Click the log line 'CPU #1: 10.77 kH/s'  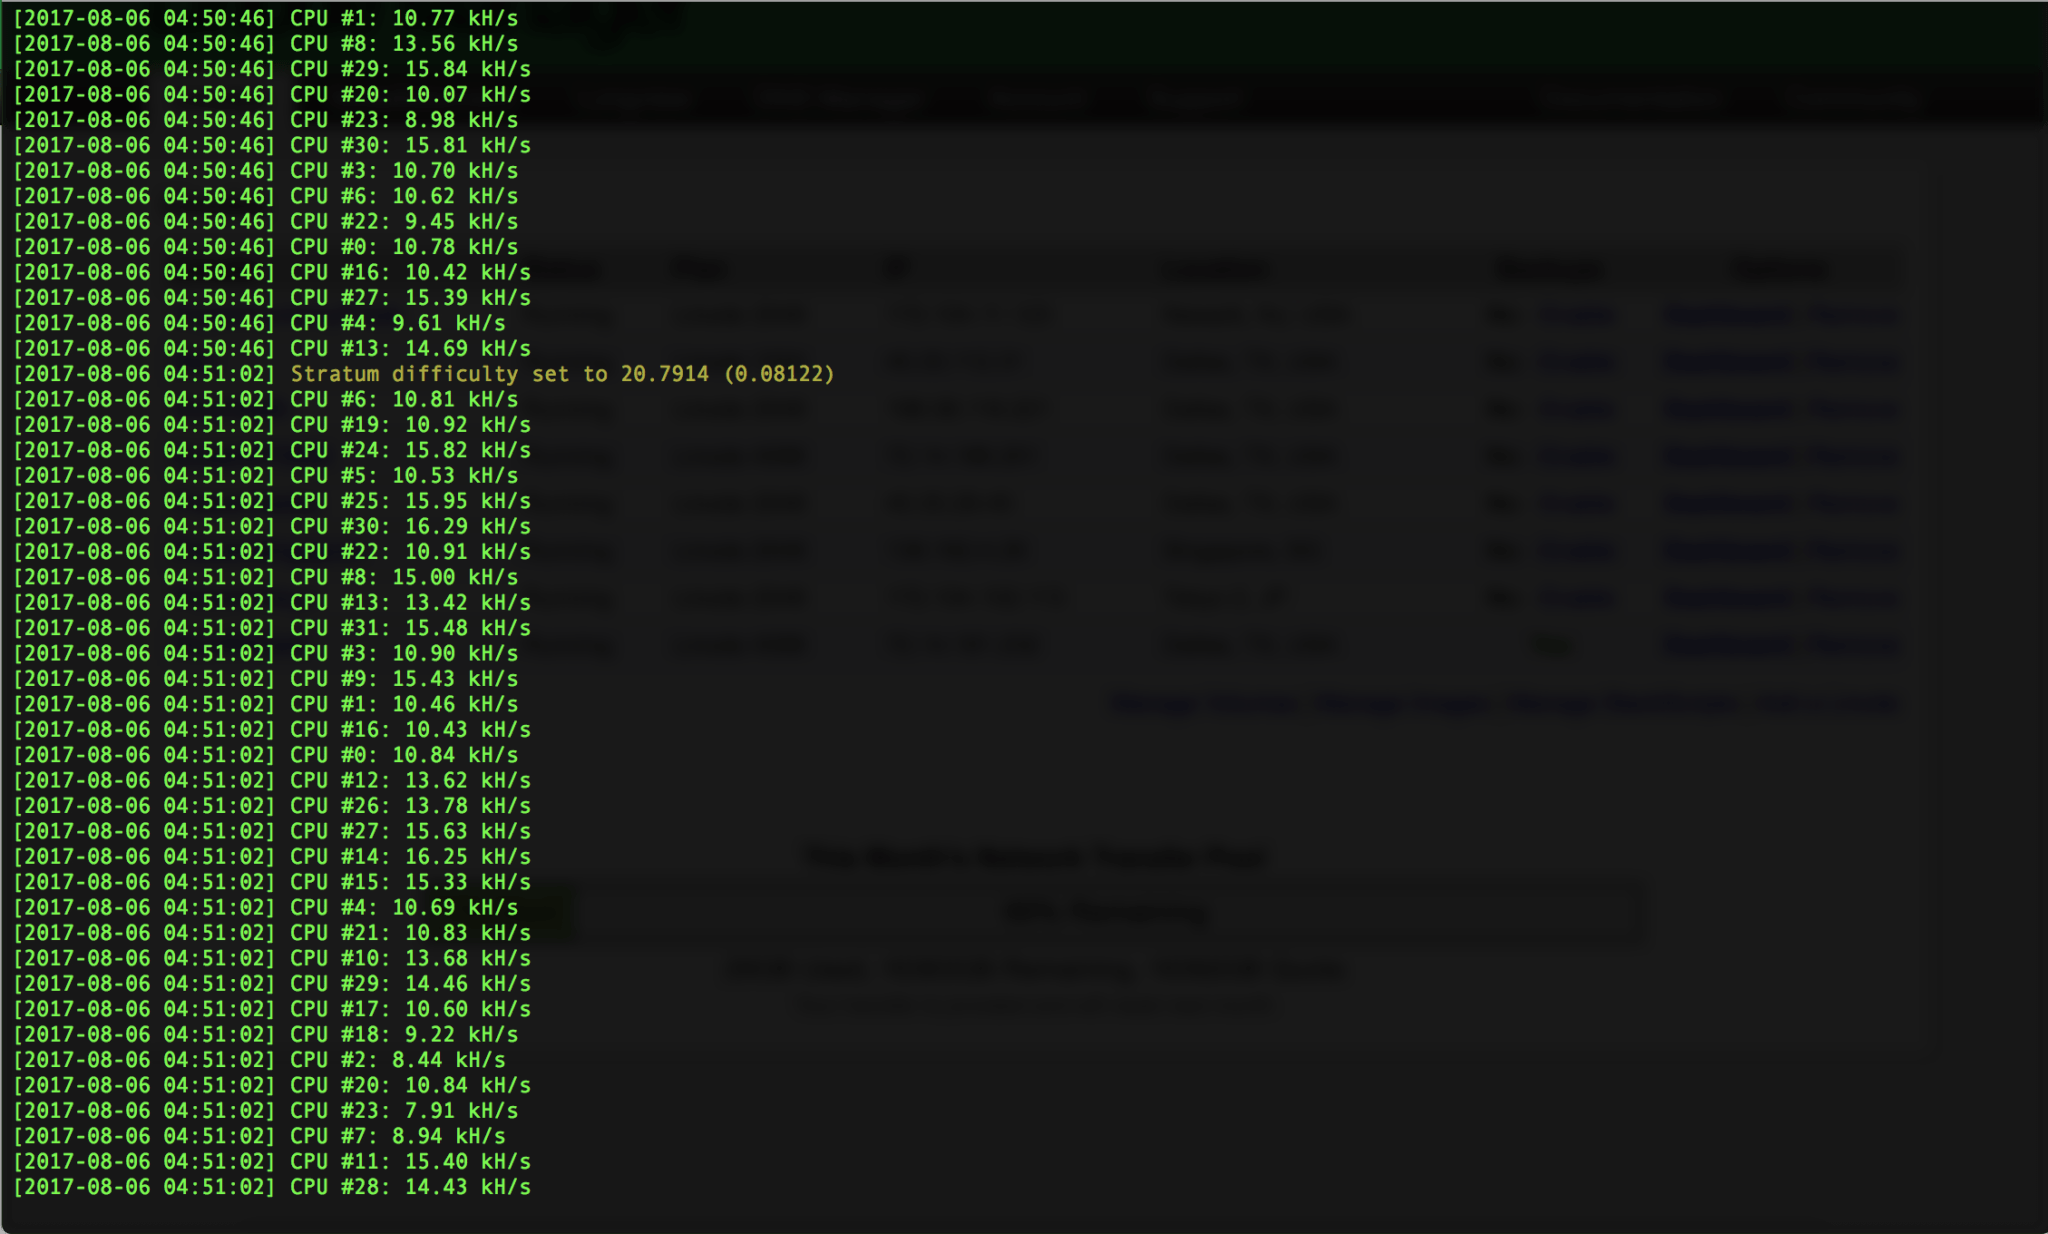[x=265, y=18]
